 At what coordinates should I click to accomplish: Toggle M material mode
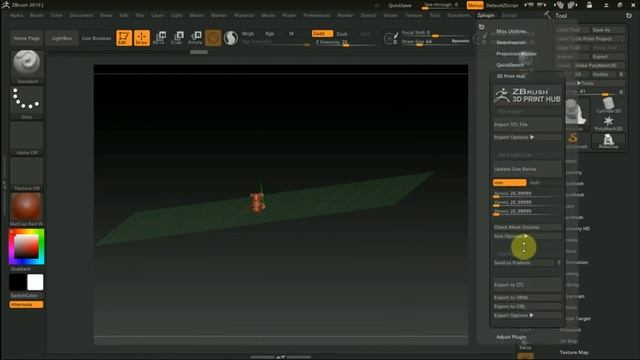291,34
